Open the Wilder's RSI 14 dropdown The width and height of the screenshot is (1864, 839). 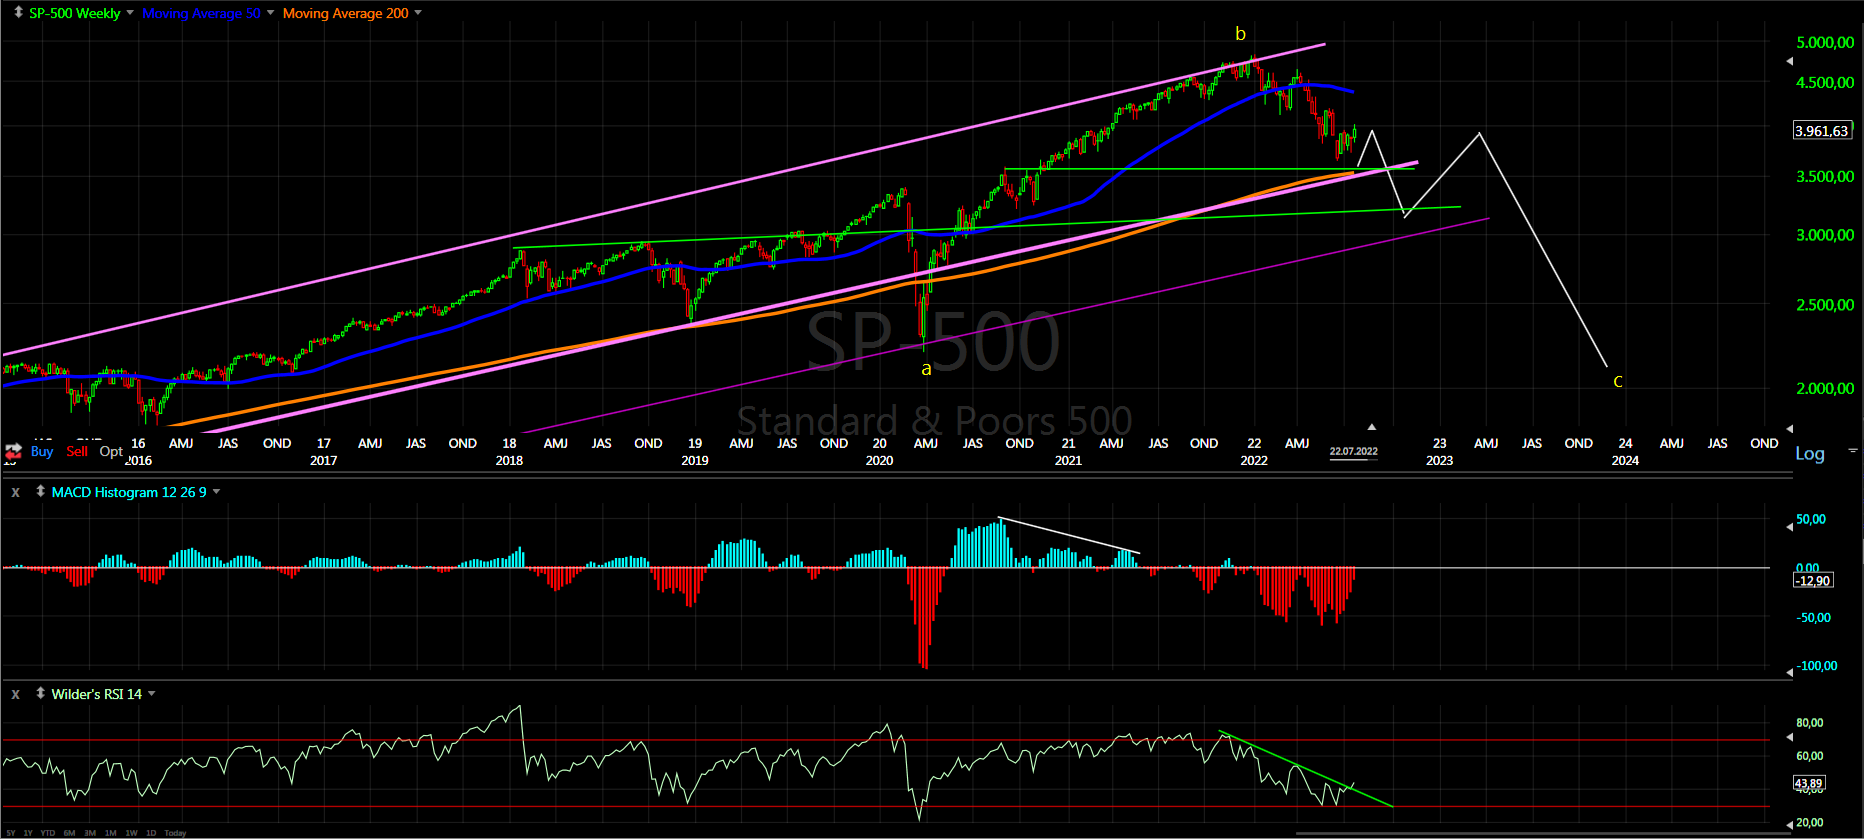151,694
